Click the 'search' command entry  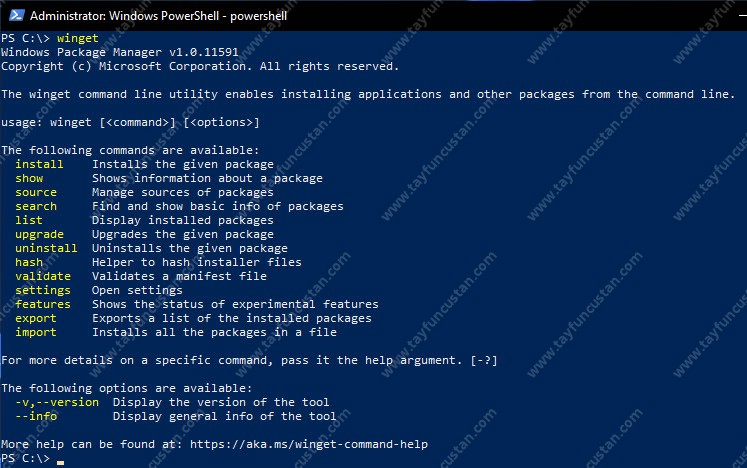[36, 206]
